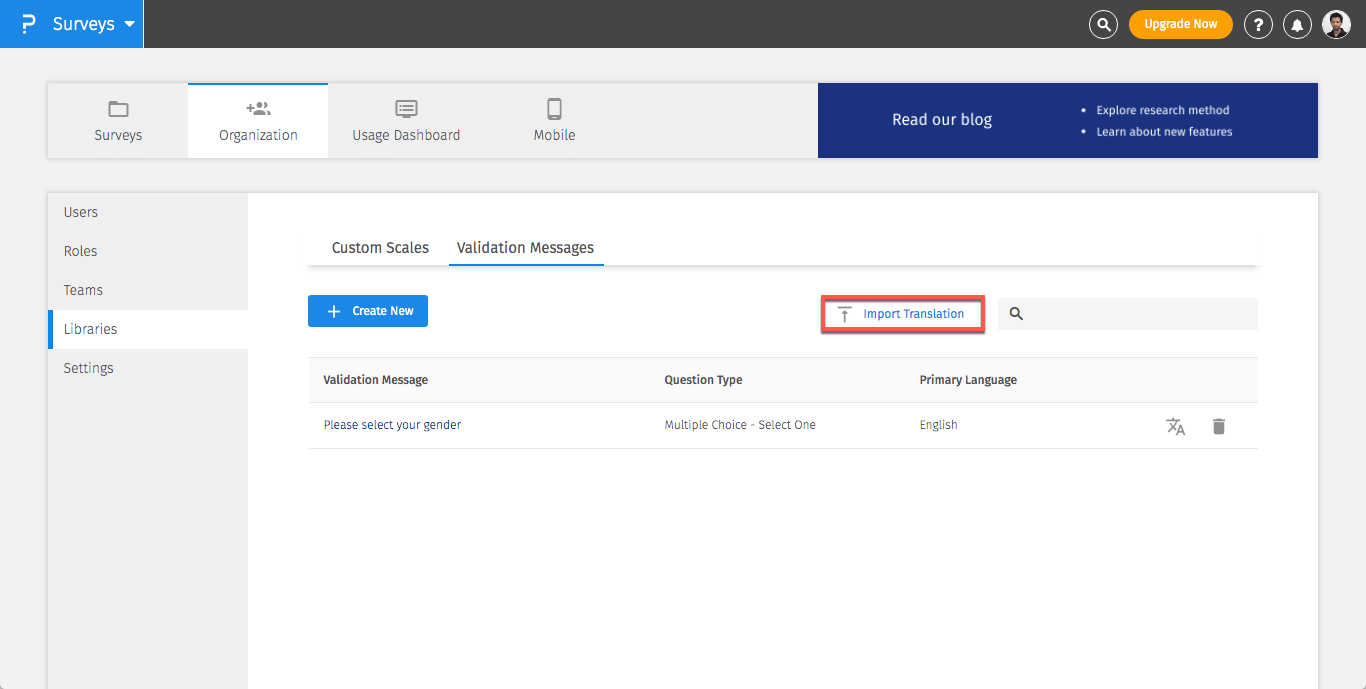This screenshot has height=689, width=1366.
Task: Open the Usage Dashboard tab
Action: click(406, 120)
